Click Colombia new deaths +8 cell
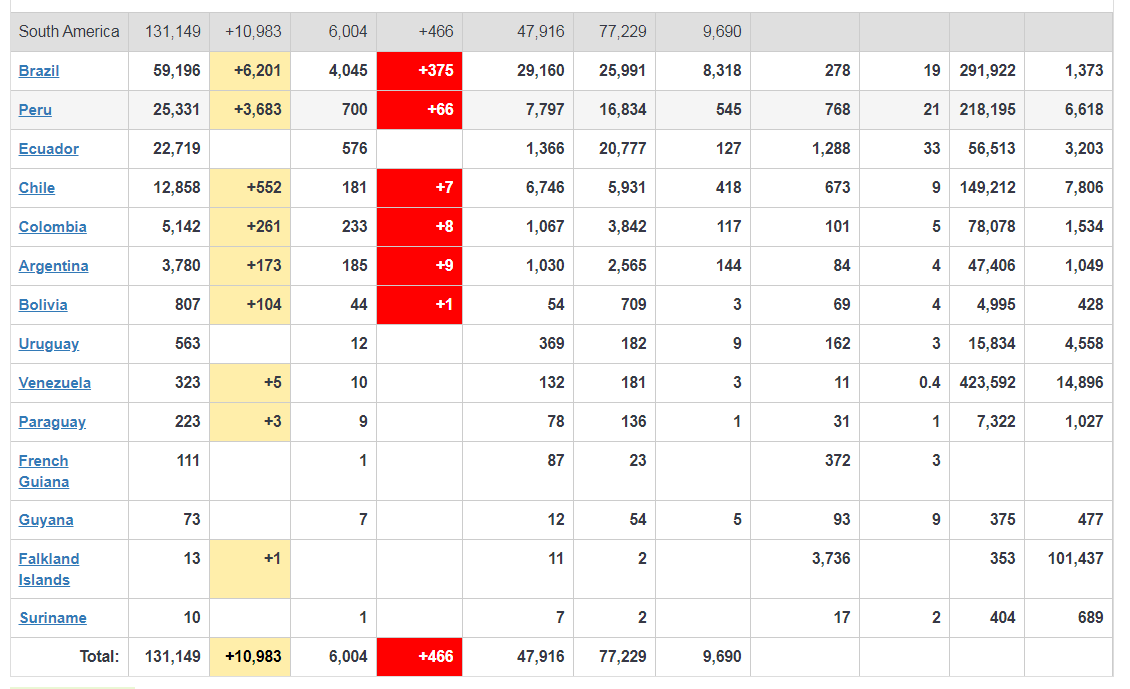Viewport: 1130px width, 689px height. (x=419, y=226)
